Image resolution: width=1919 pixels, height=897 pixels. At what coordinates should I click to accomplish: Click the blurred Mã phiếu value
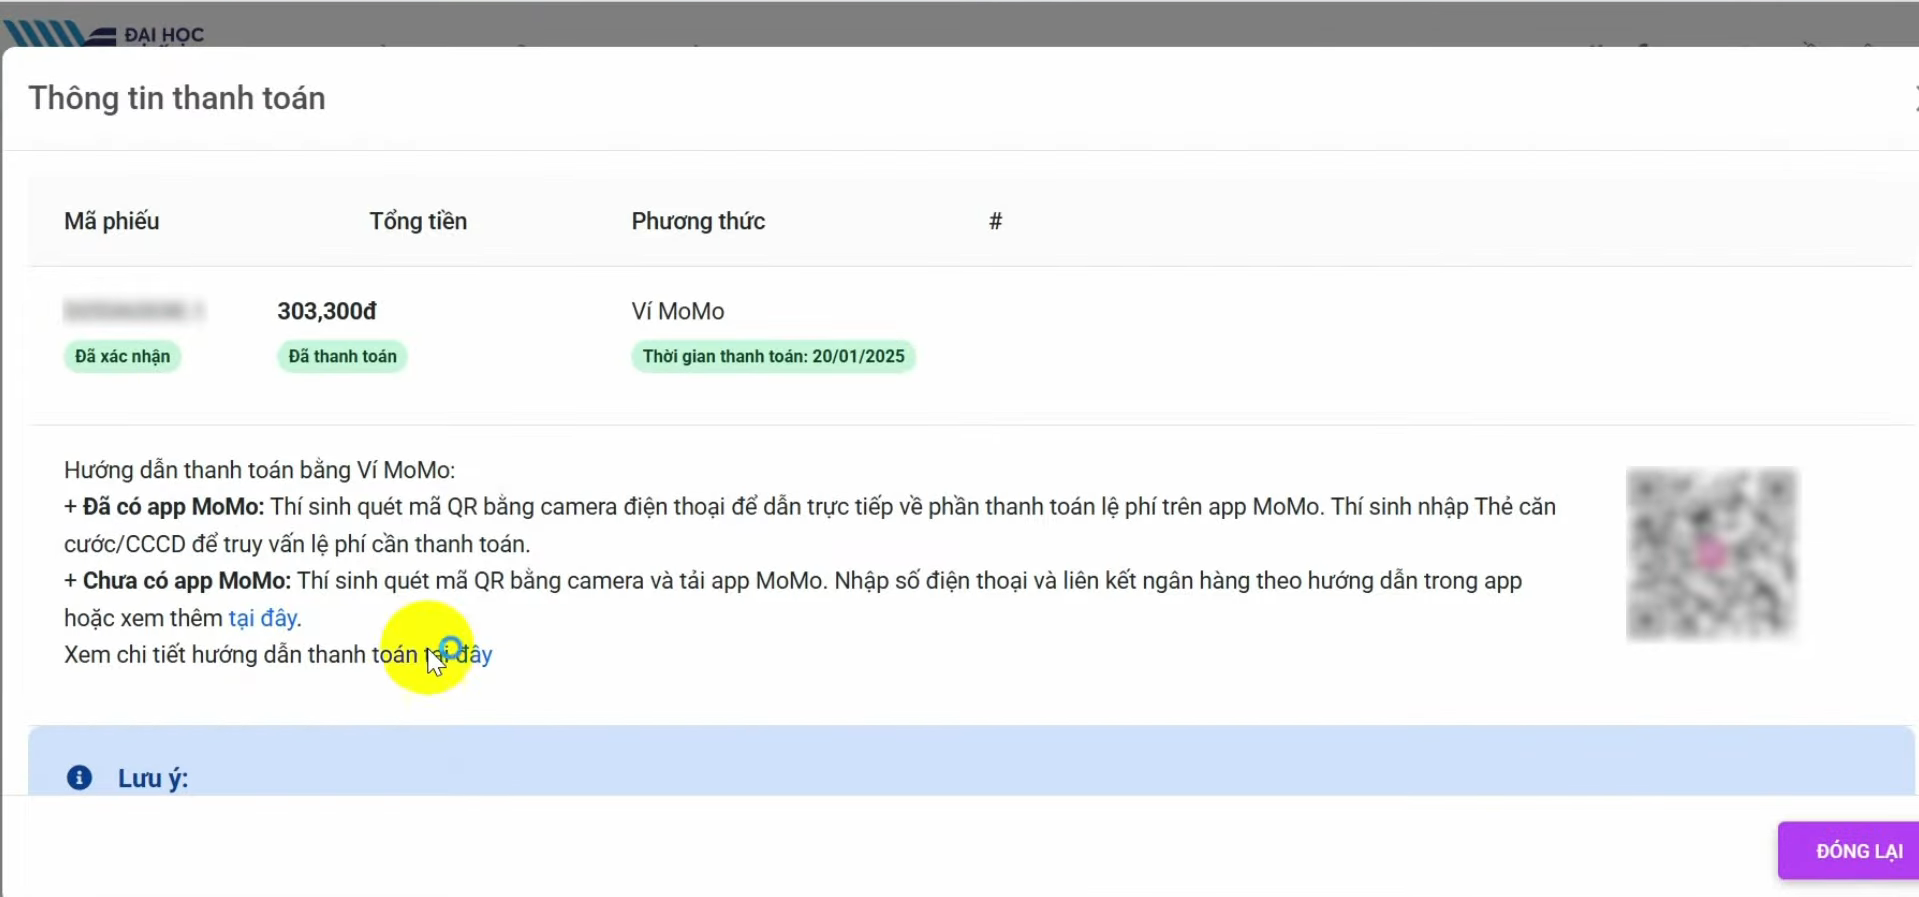click(x=134, y=311)
